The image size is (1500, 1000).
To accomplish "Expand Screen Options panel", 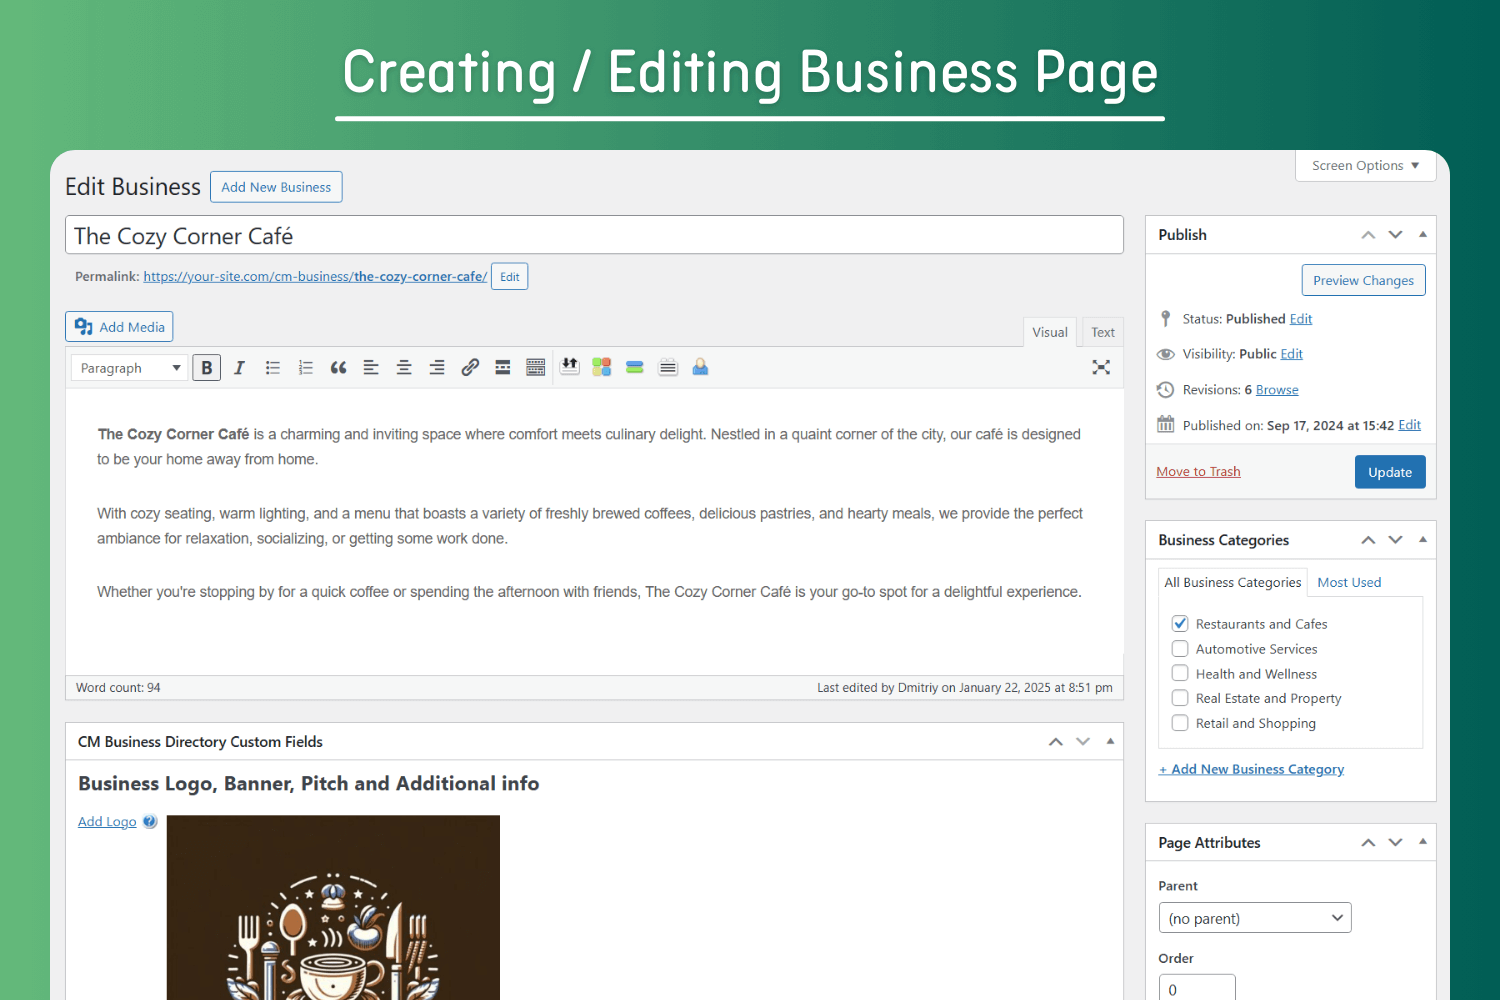I will click(x=1366, y=166).
